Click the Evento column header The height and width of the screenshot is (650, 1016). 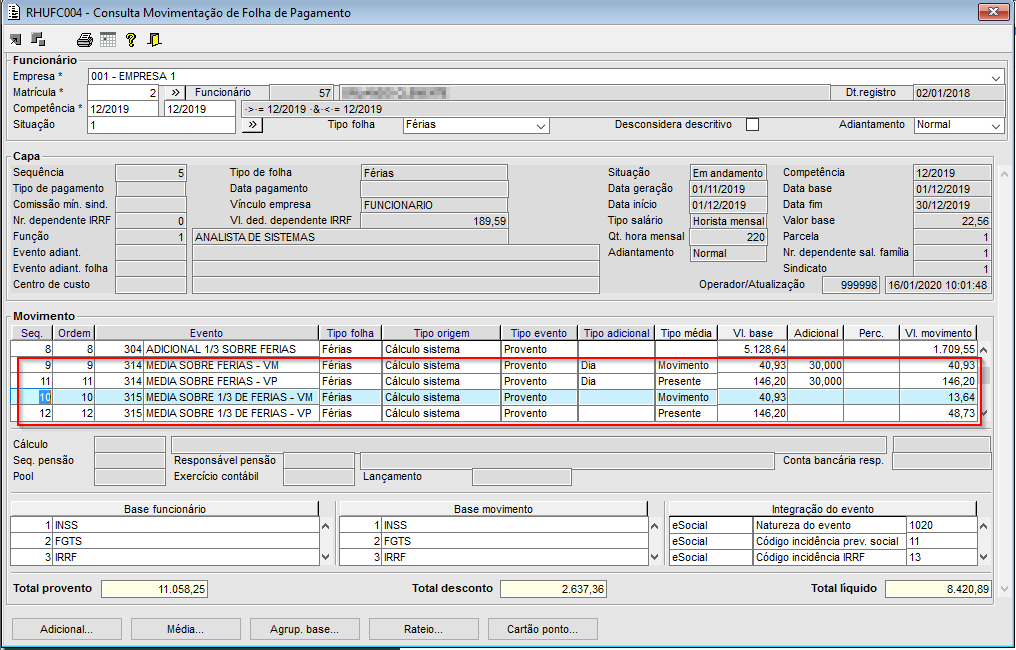point(206,333)
